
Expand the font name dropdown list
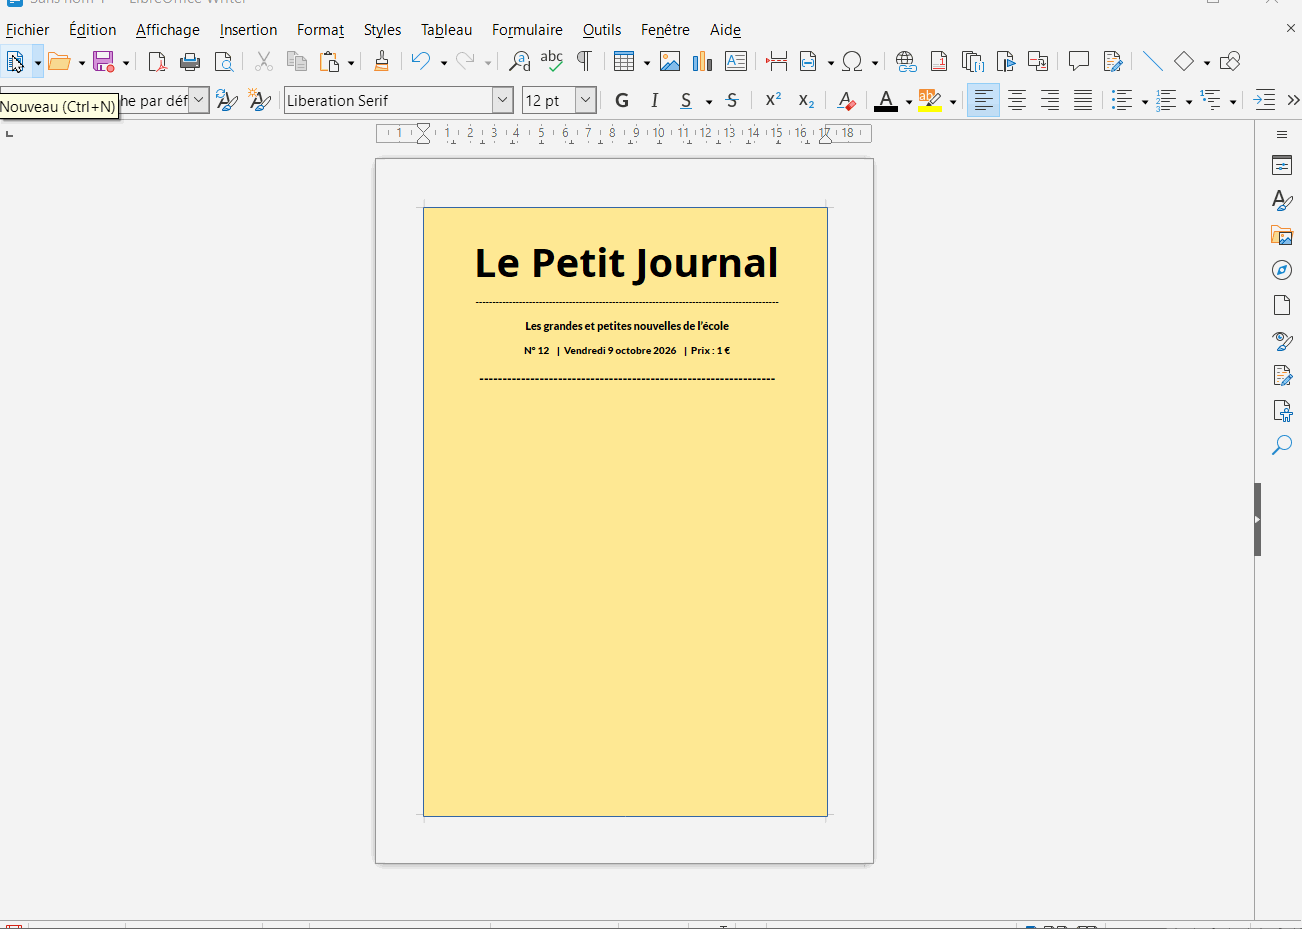click(503, 101)
